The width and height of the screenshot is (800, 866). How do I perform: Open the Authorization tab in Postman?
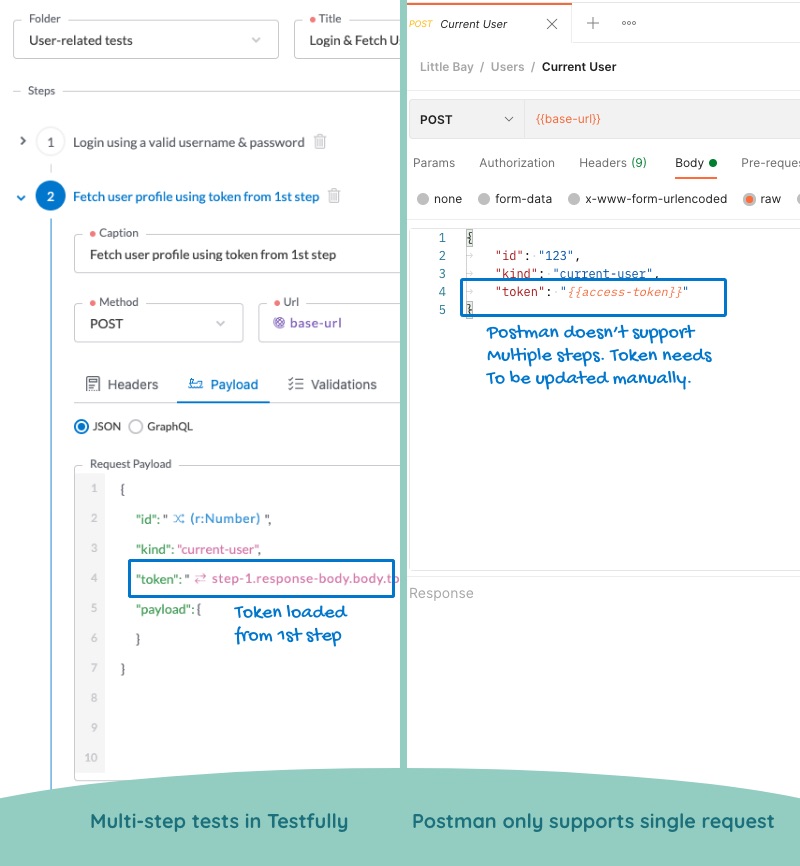(x=517, y=163)
